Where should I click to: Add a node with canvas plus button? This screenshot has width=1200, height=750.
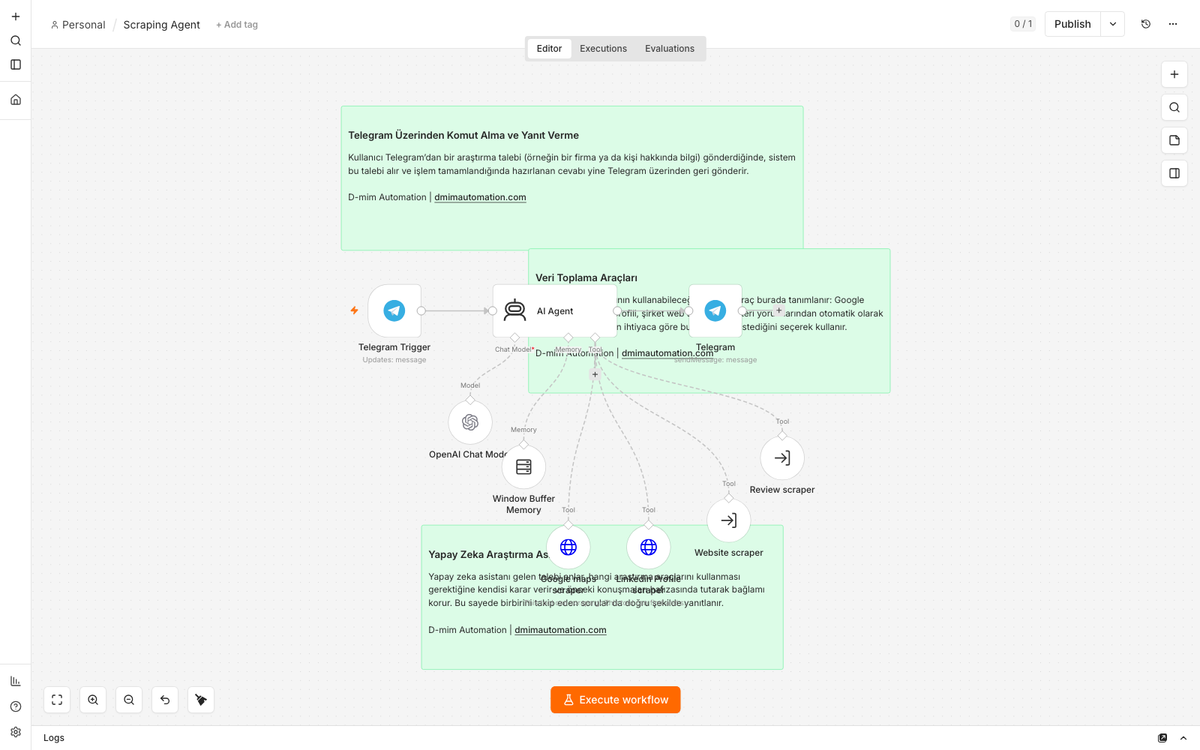click(x=1174, y=75)
